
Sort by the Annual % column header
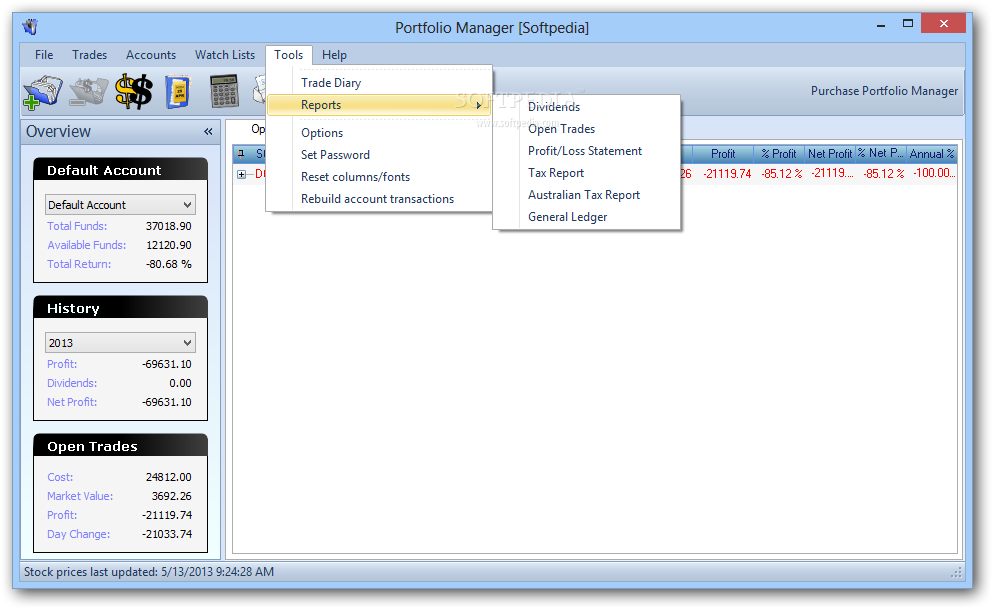pyautogui.click(x=932, y=154)
